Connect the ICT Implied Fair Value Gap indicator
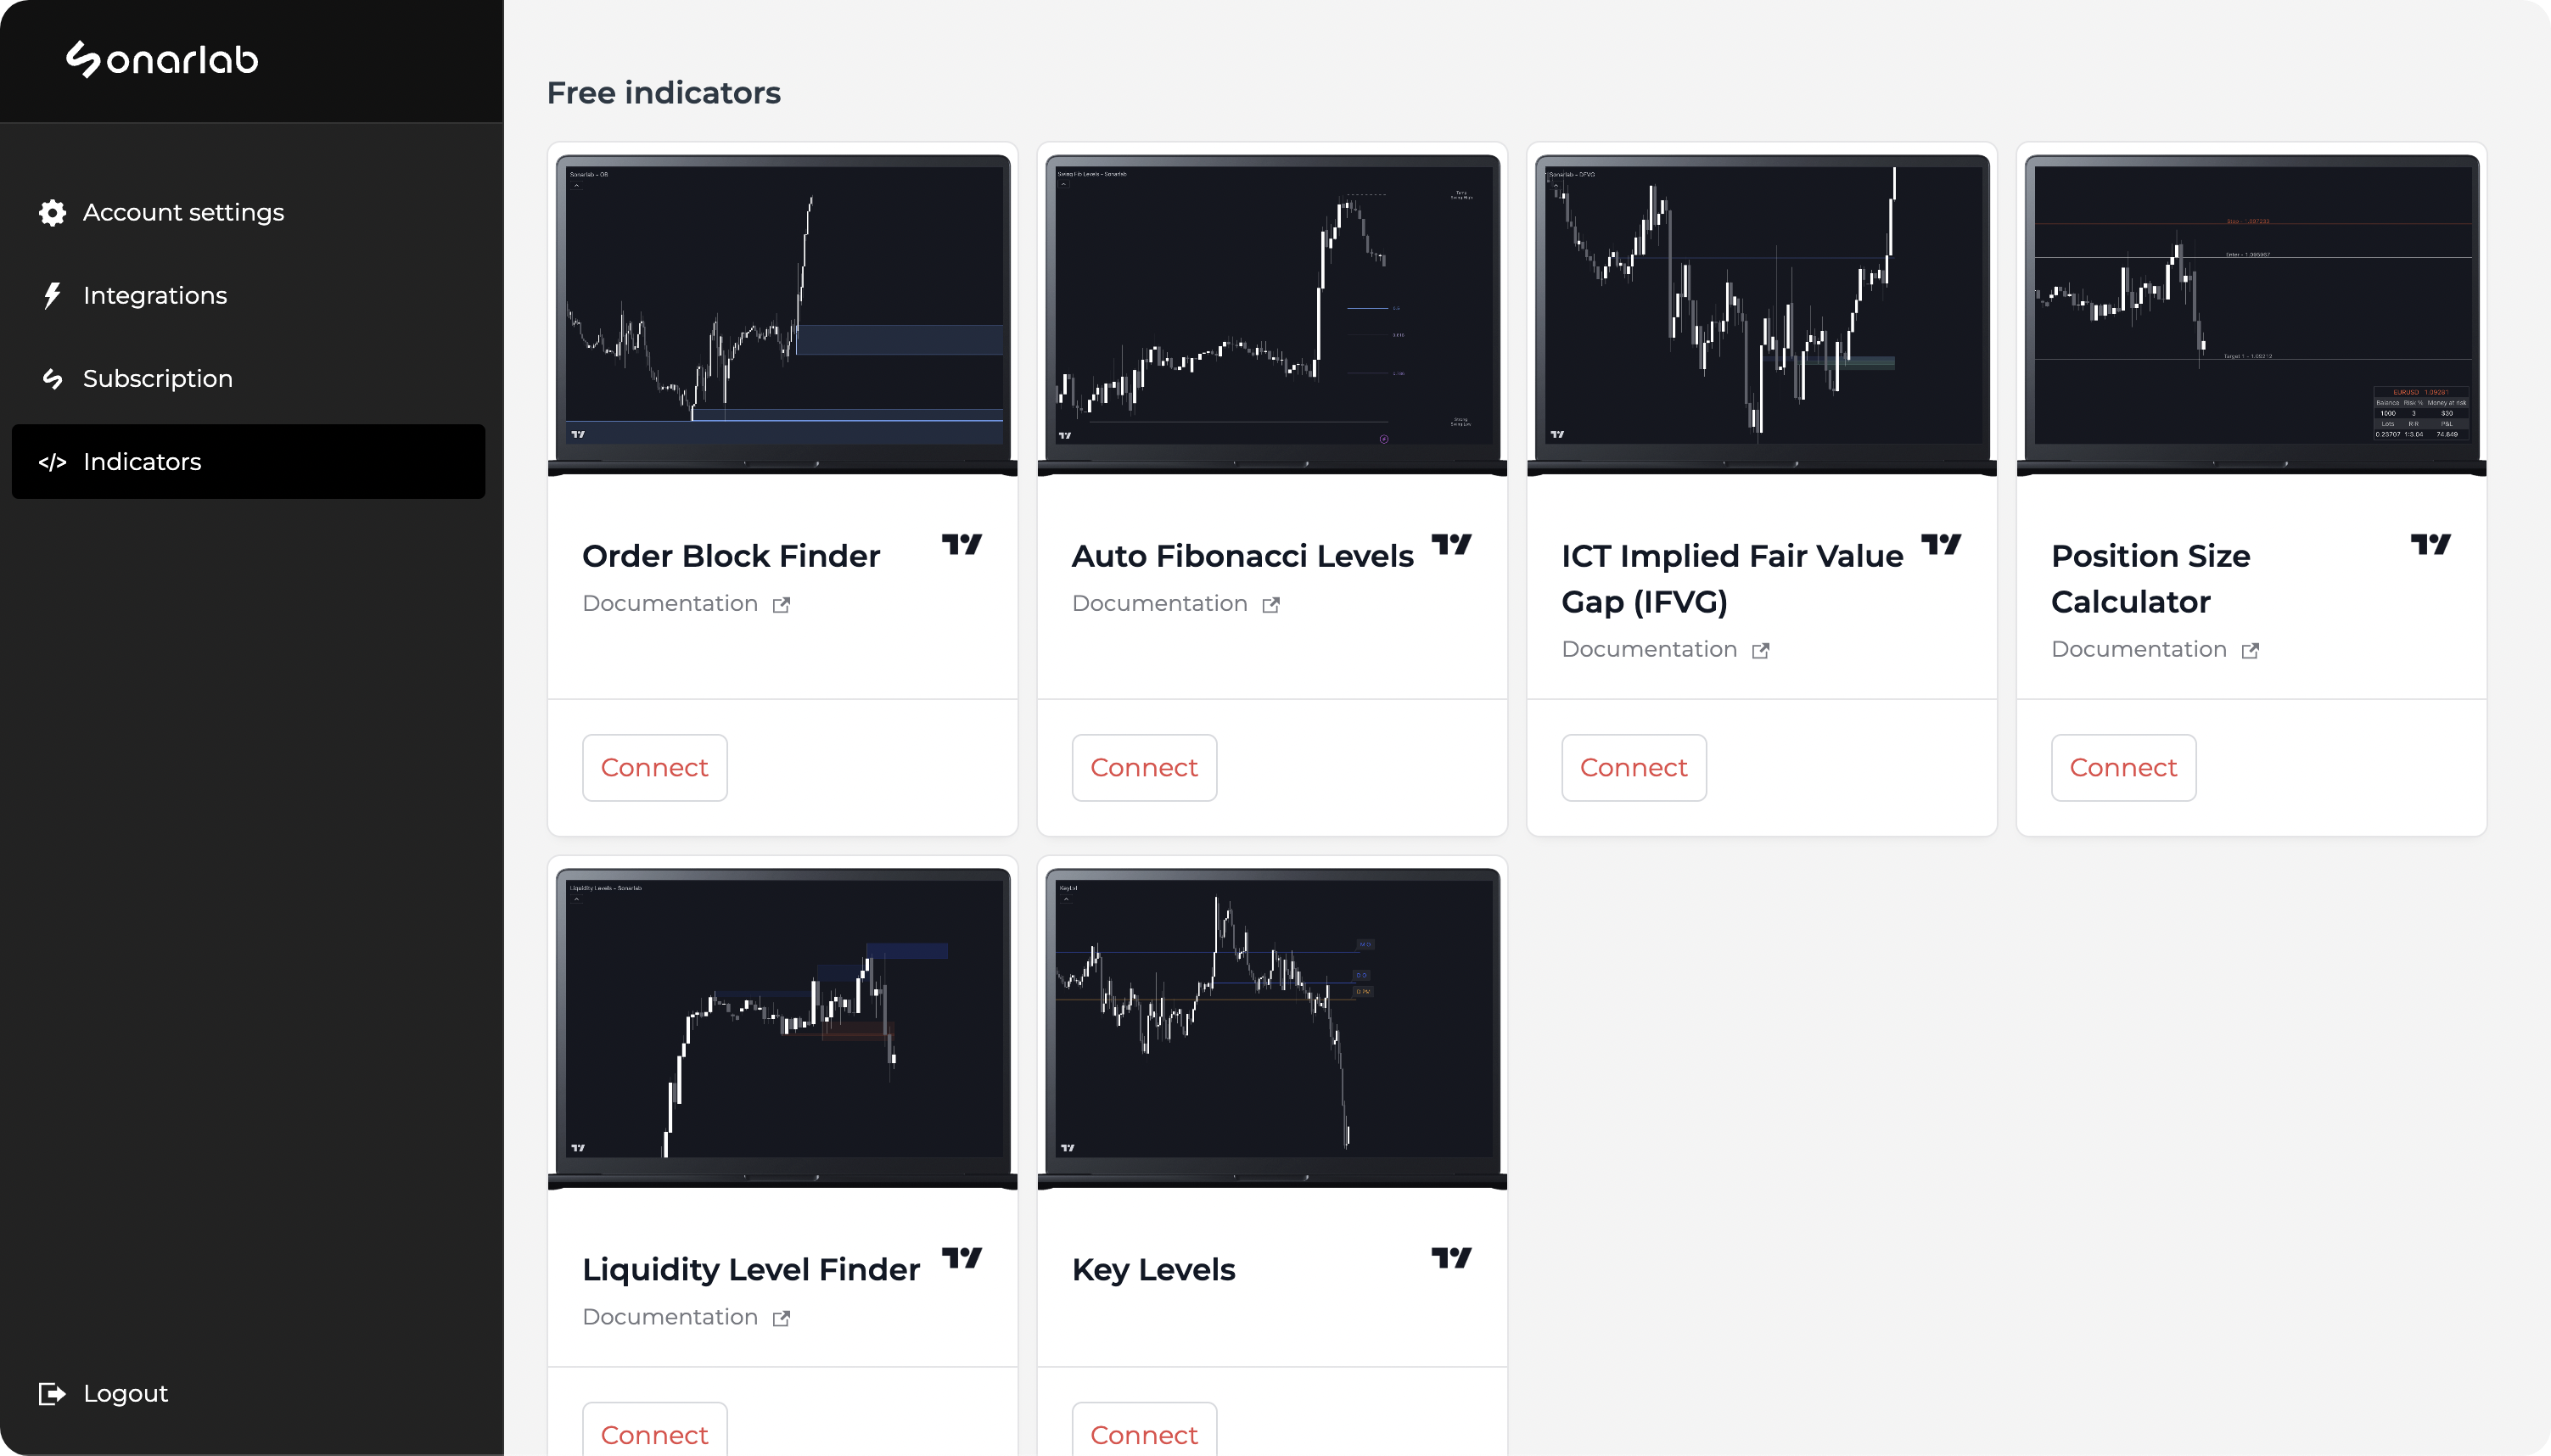Screen dimensions: 2551x1456 (x=1633, y=768)
